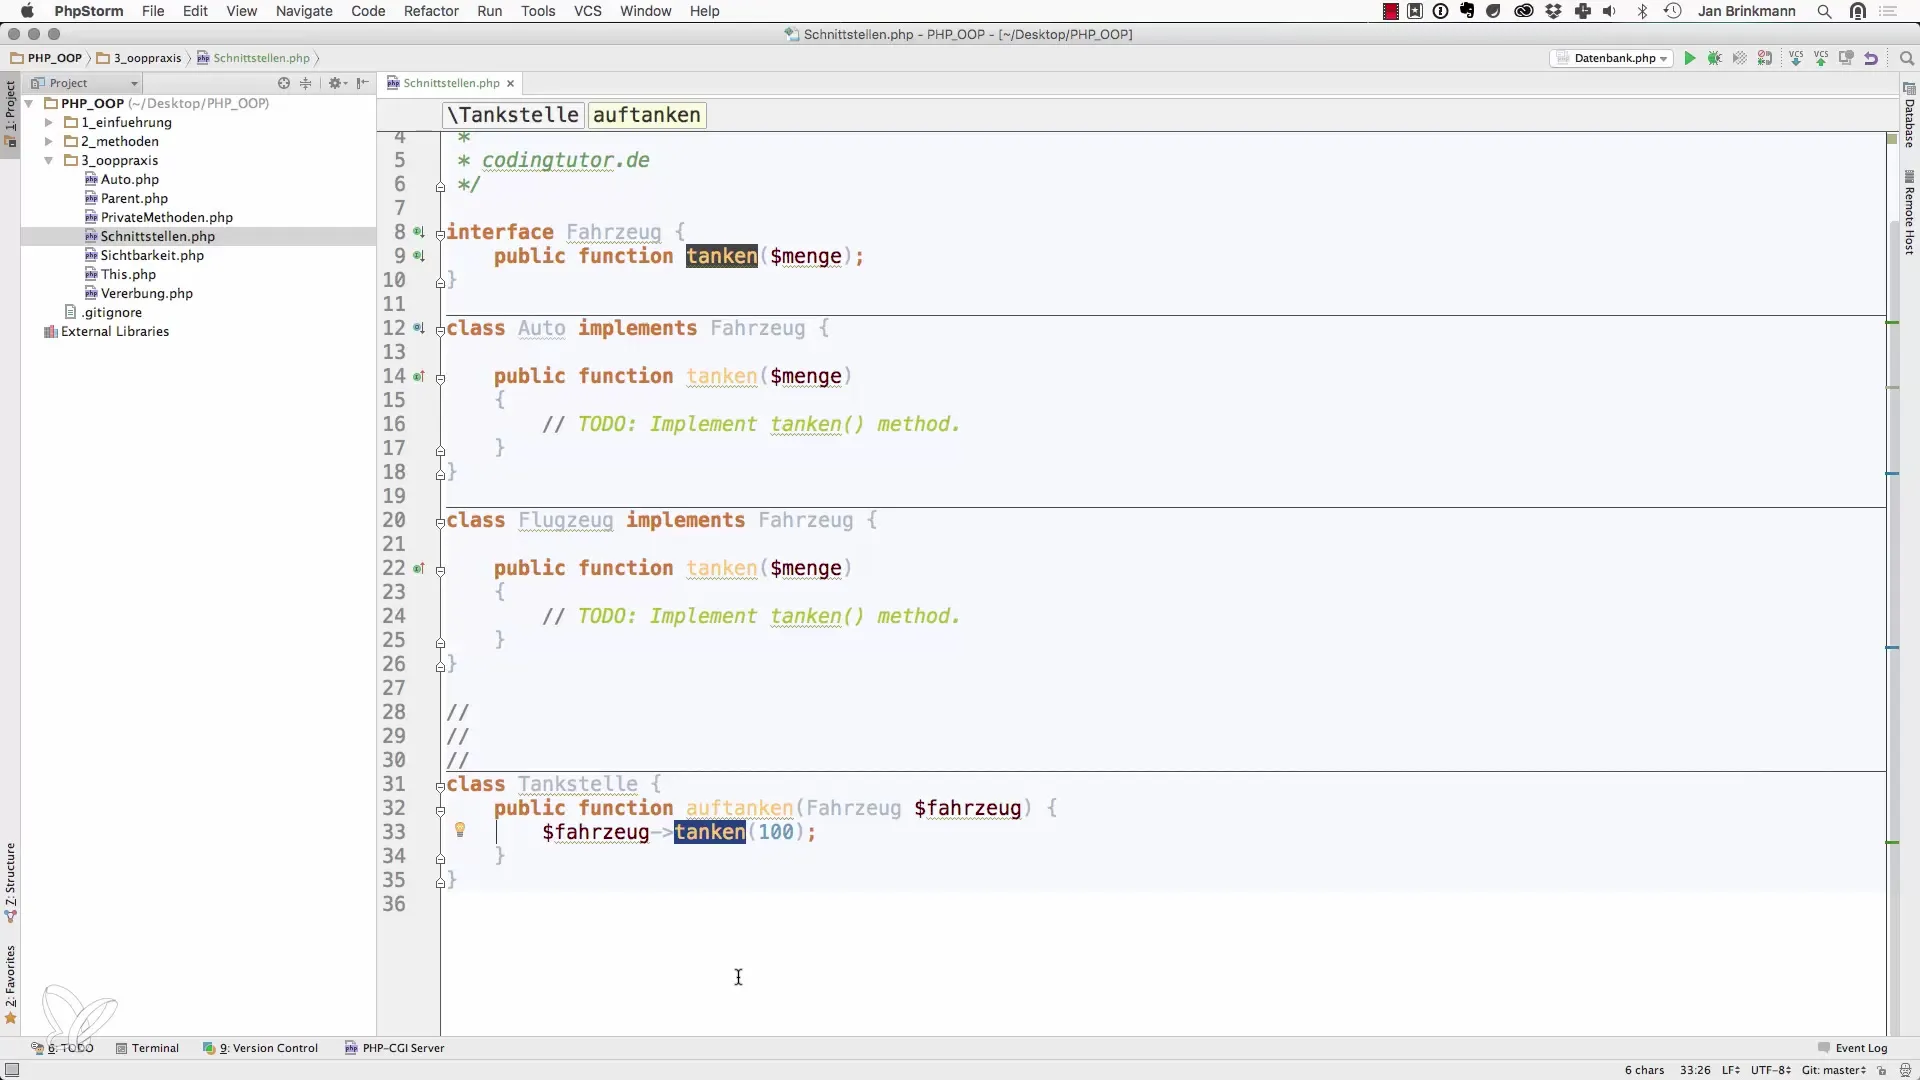Select the Schnittstellen.php editor tab
The height and width of the screenshot is (1080, 1920).
click(451, 83)
